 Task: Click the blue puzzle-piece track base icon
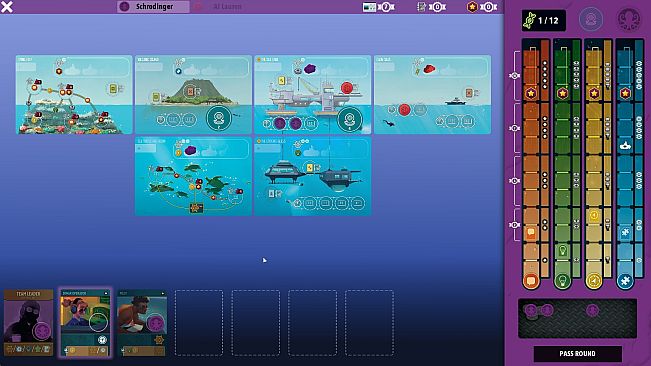625,281
